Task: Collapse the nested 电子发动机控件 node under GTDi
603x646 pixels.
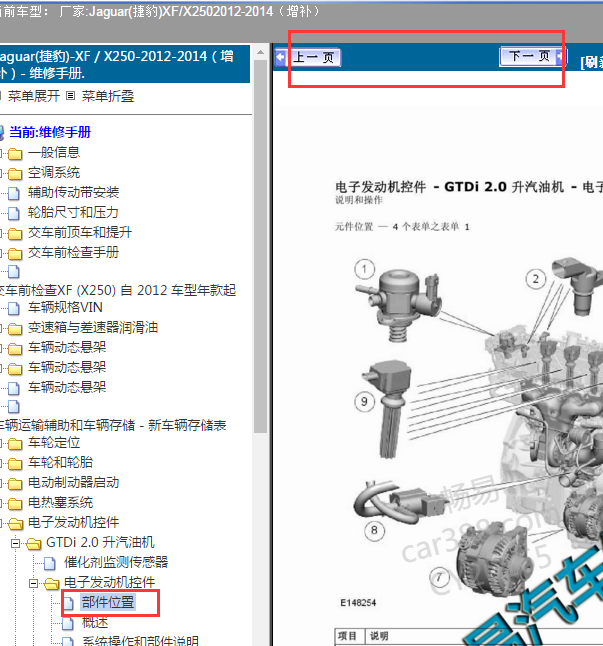Action: point(33,583)
